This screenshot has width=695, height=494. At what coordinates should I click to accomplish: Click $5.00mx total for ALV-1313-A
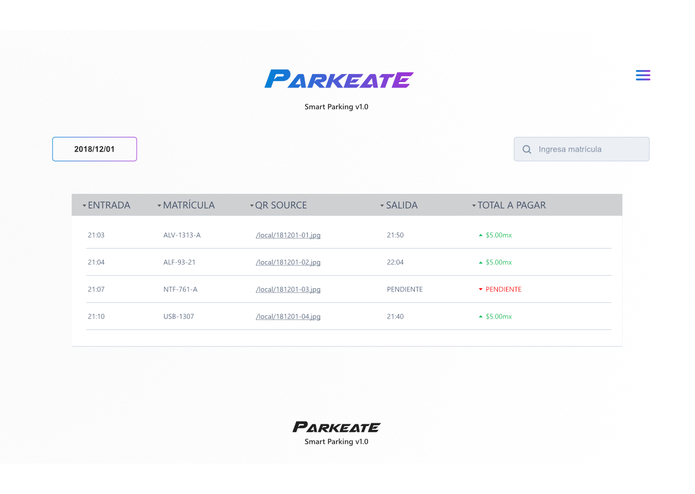tap(499, 235)
